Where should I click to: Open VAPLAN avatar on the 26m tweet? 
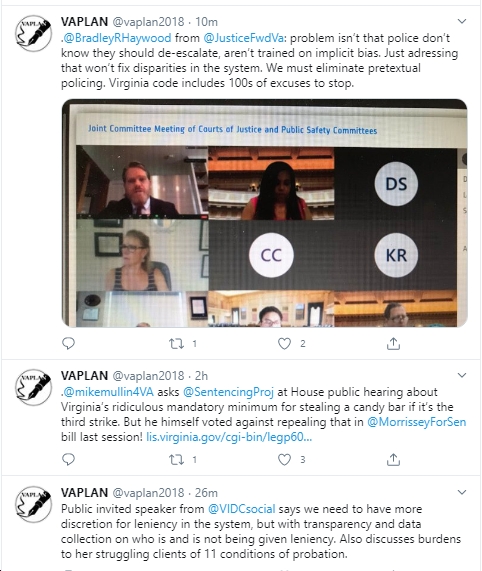tap(33, 504)
